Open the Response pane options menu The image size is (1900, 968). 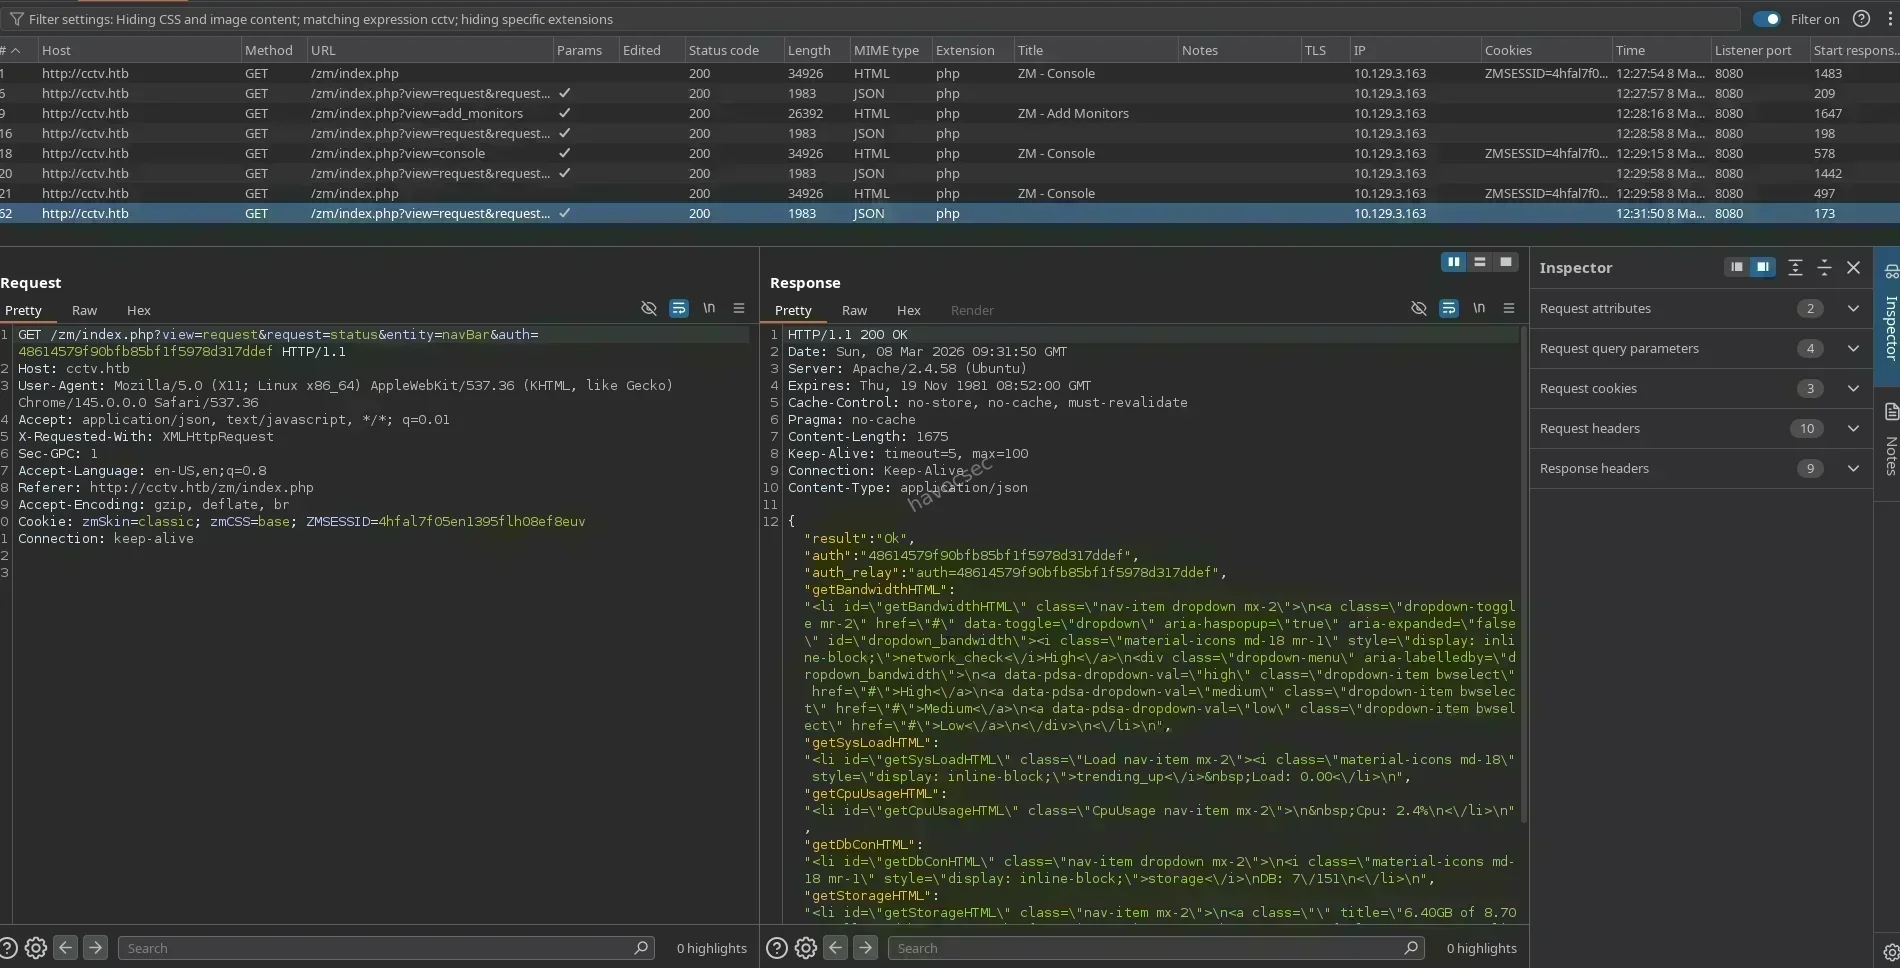tap(1509, 308)
